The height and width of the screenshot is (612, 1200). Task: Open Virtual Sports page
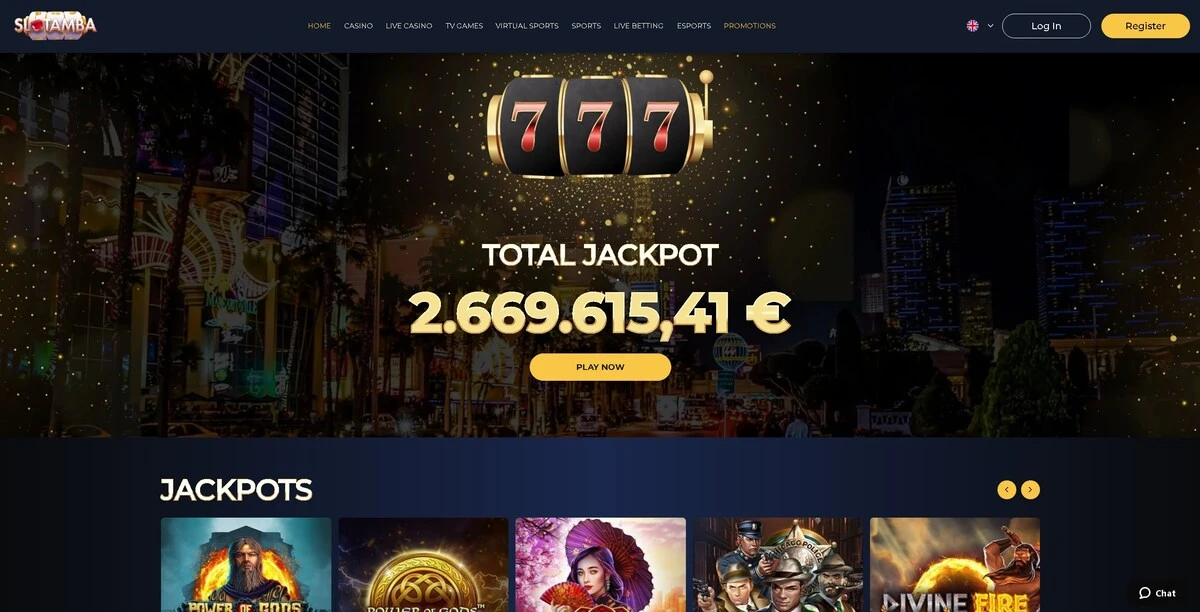pyautogui.click(x=527, y=26)
